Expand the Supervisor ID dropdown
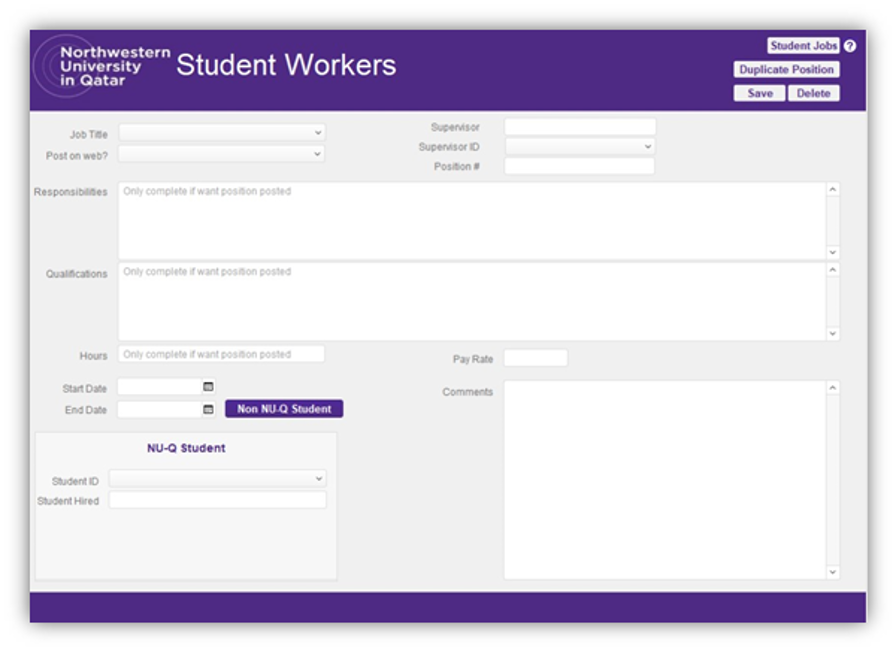This screenshot has width=896, height=652. pos(579,146)
